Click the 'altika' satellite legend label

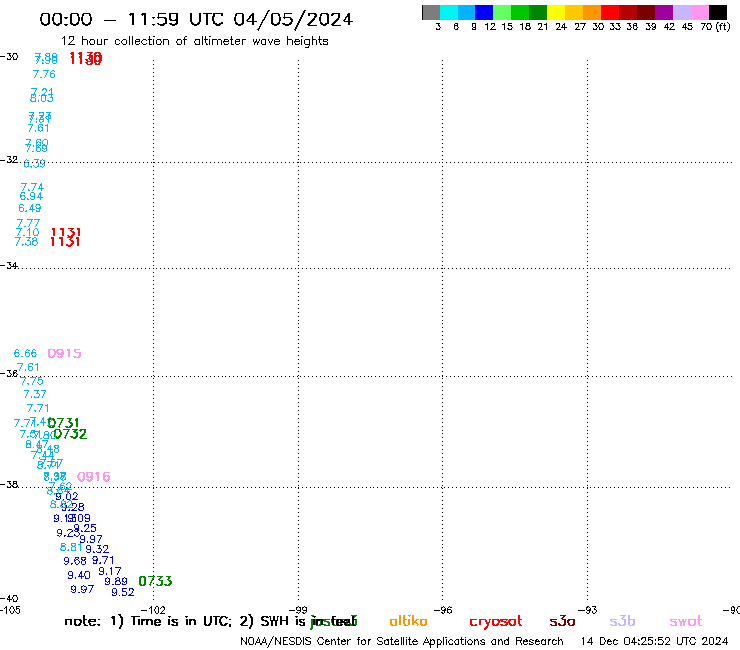coord(408,621)
